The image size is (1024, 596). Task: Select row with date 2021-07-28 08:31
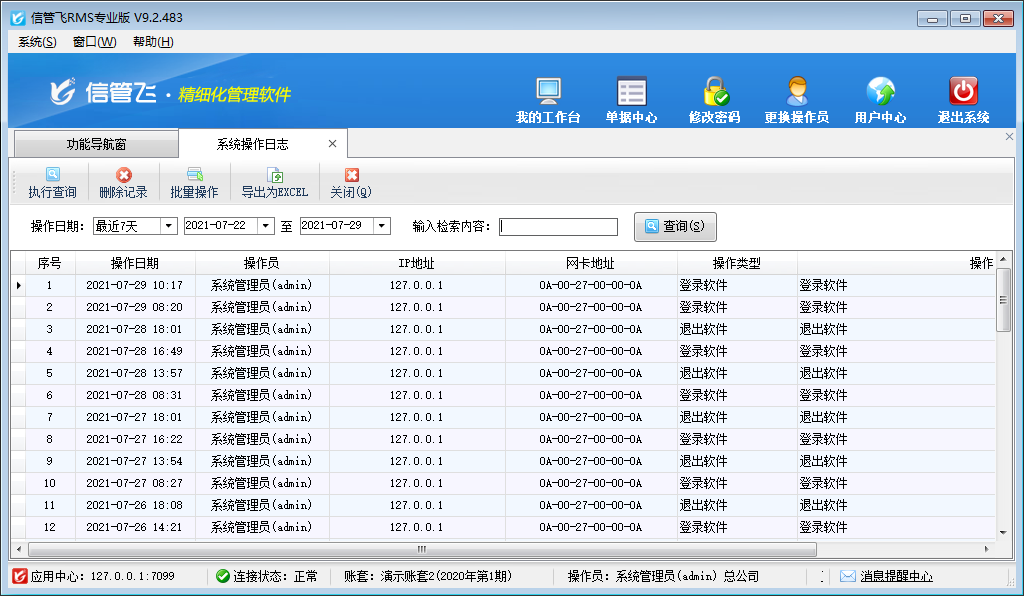tap(504, 395)
